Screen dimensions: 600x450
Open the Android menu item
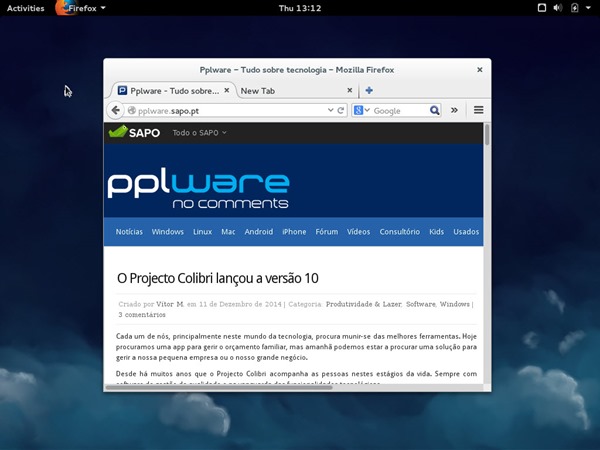[x=259, y=232]
